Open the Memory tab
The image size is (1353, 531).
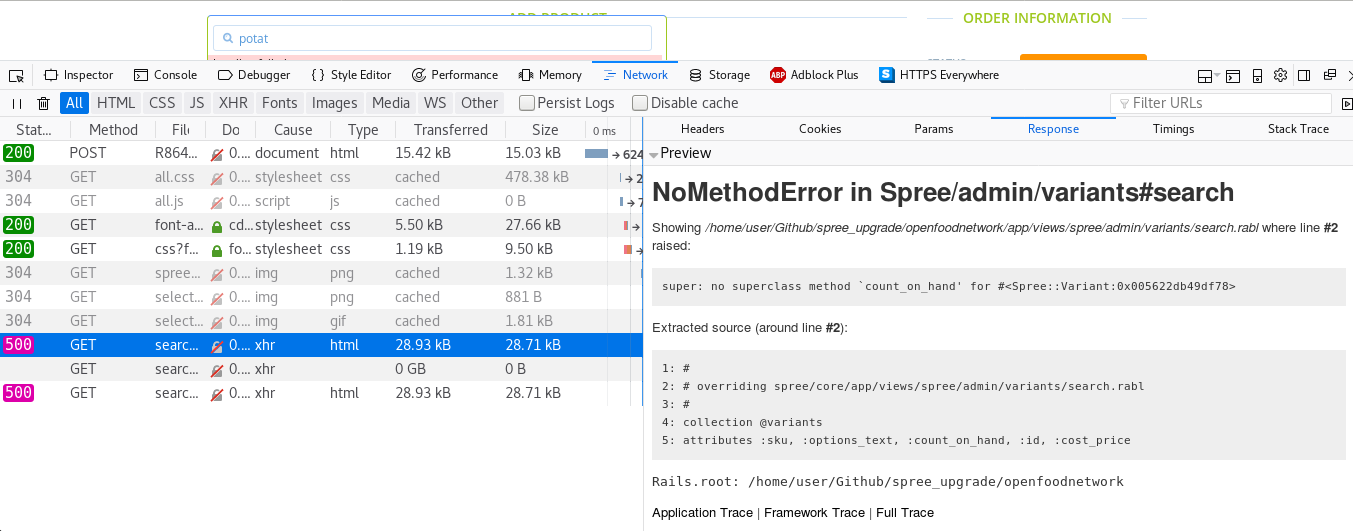[x=550, y=75]
